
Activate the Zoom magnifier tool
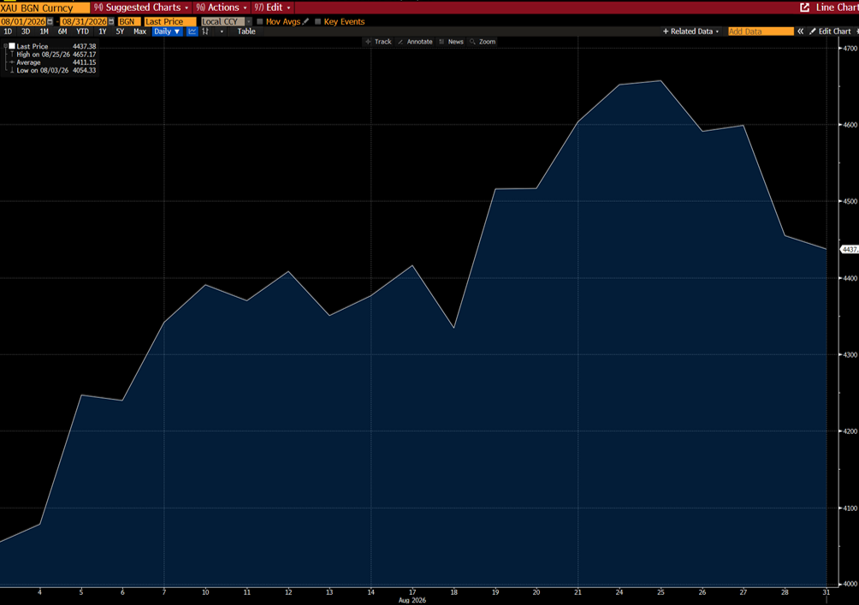tap(483, 42)
